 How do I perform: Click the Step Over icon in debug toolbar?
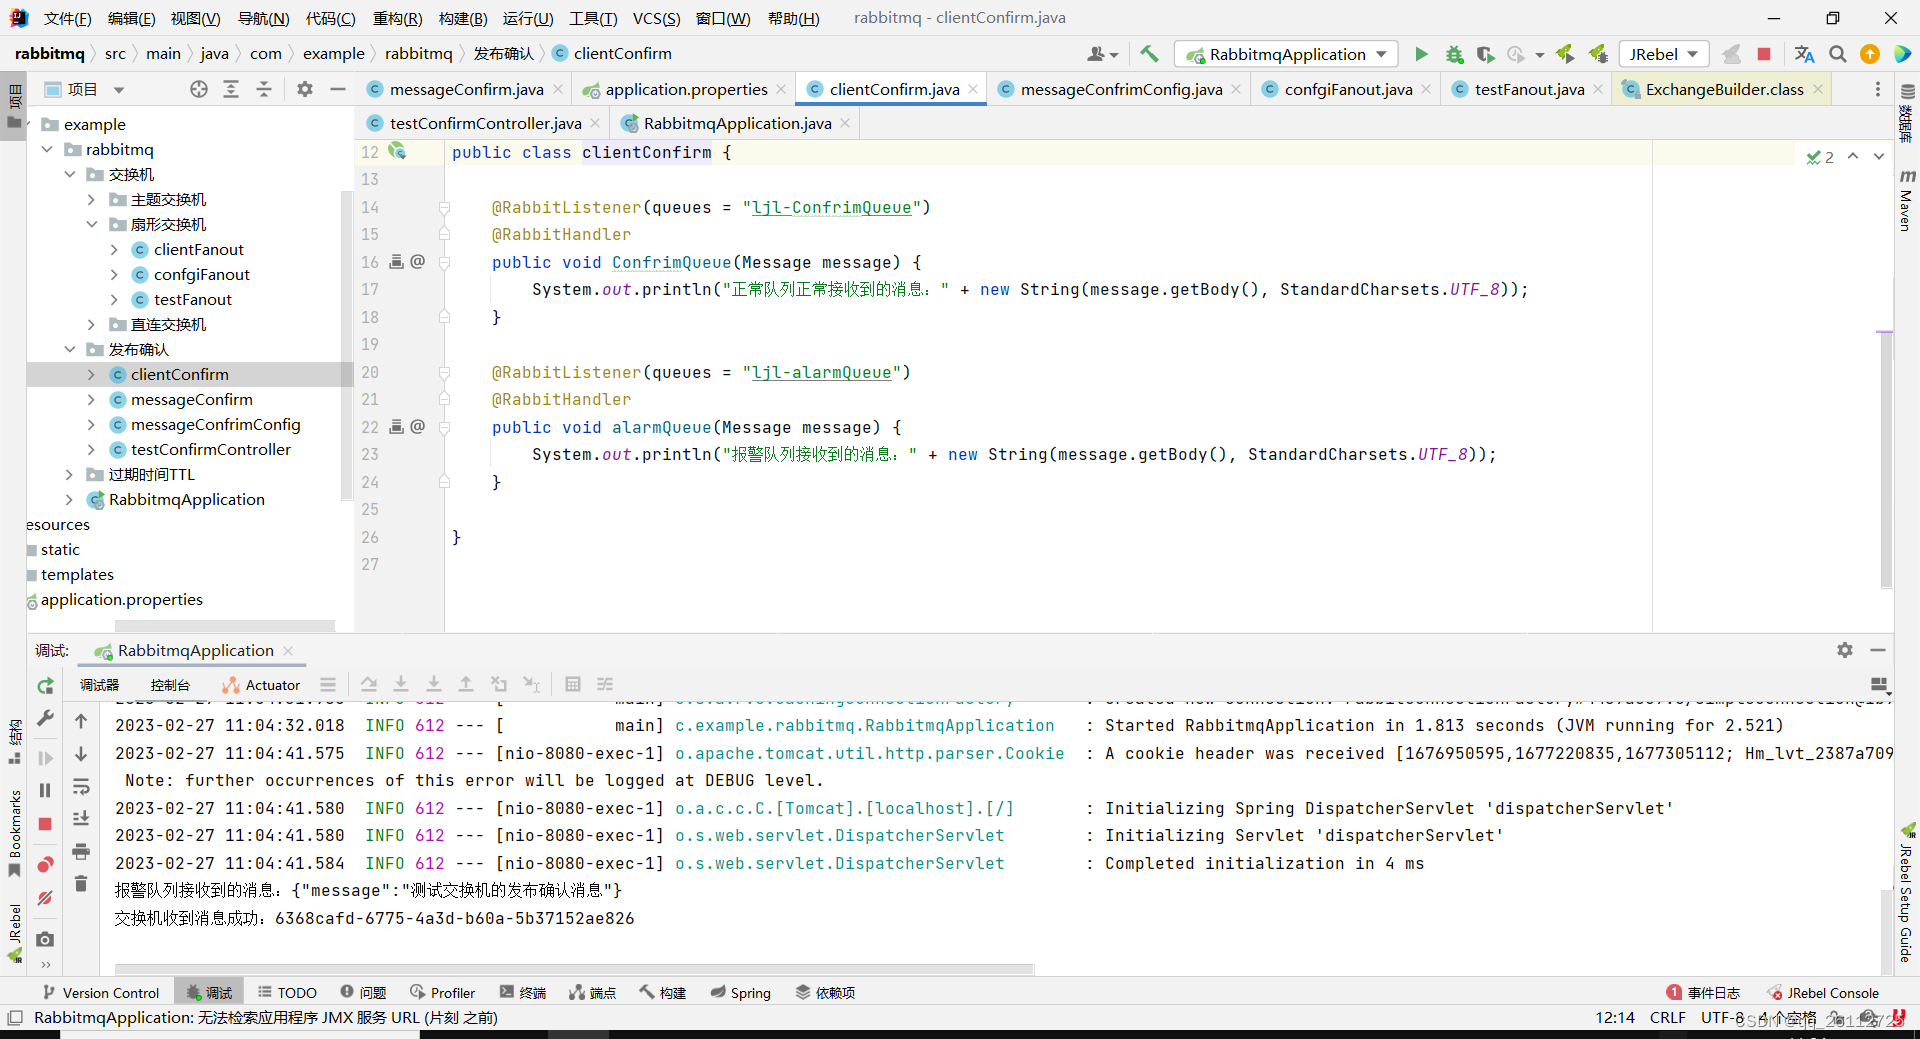(369, 684)
